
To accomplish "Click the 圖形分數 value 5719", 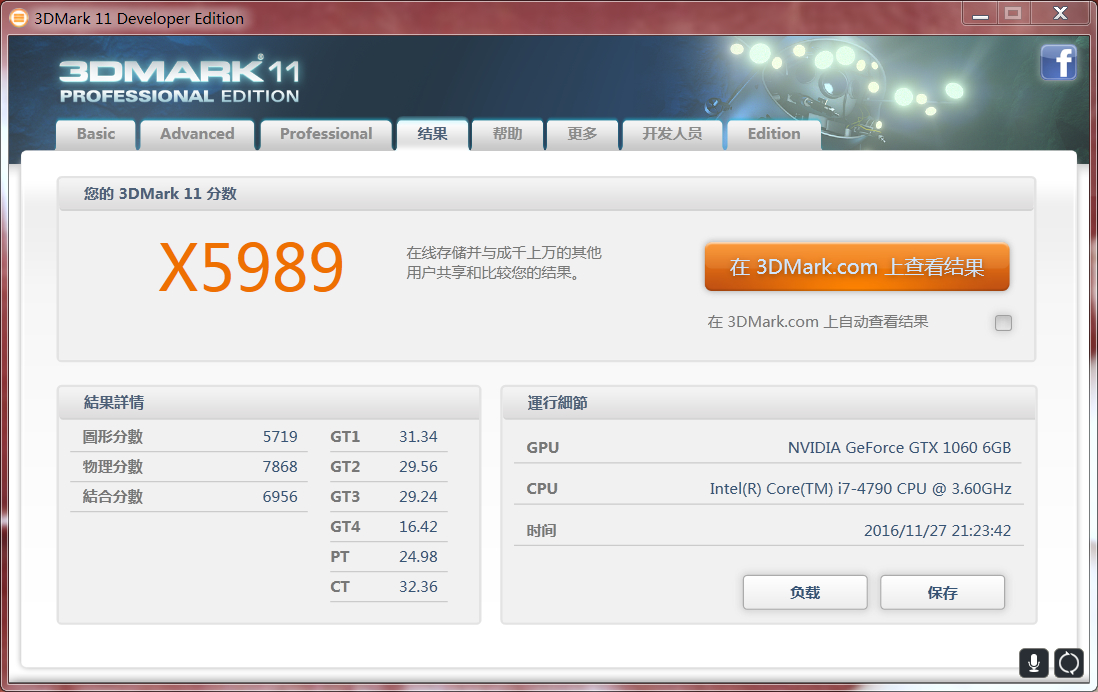I will pos(280,436).
